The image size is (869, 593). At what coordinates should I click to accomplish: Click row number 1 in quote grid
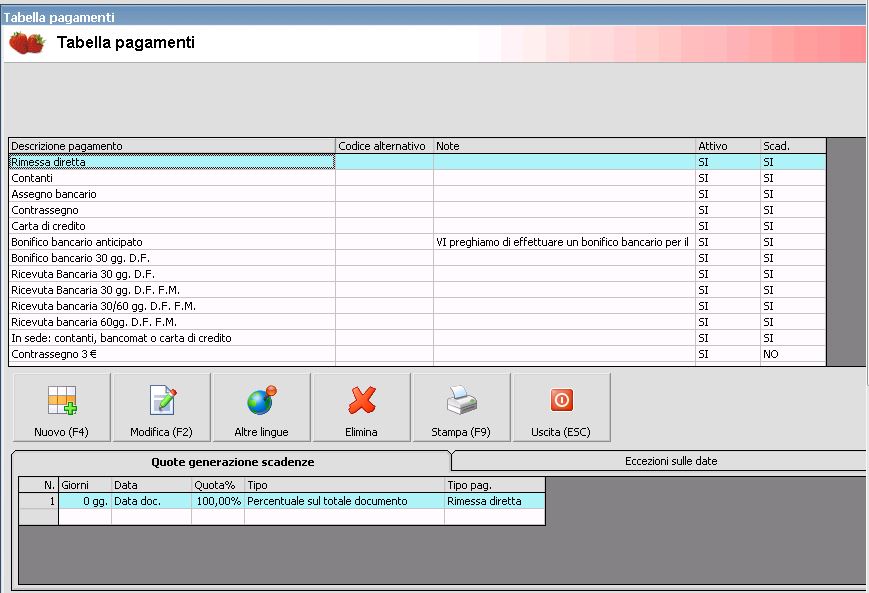click(39, 501)
